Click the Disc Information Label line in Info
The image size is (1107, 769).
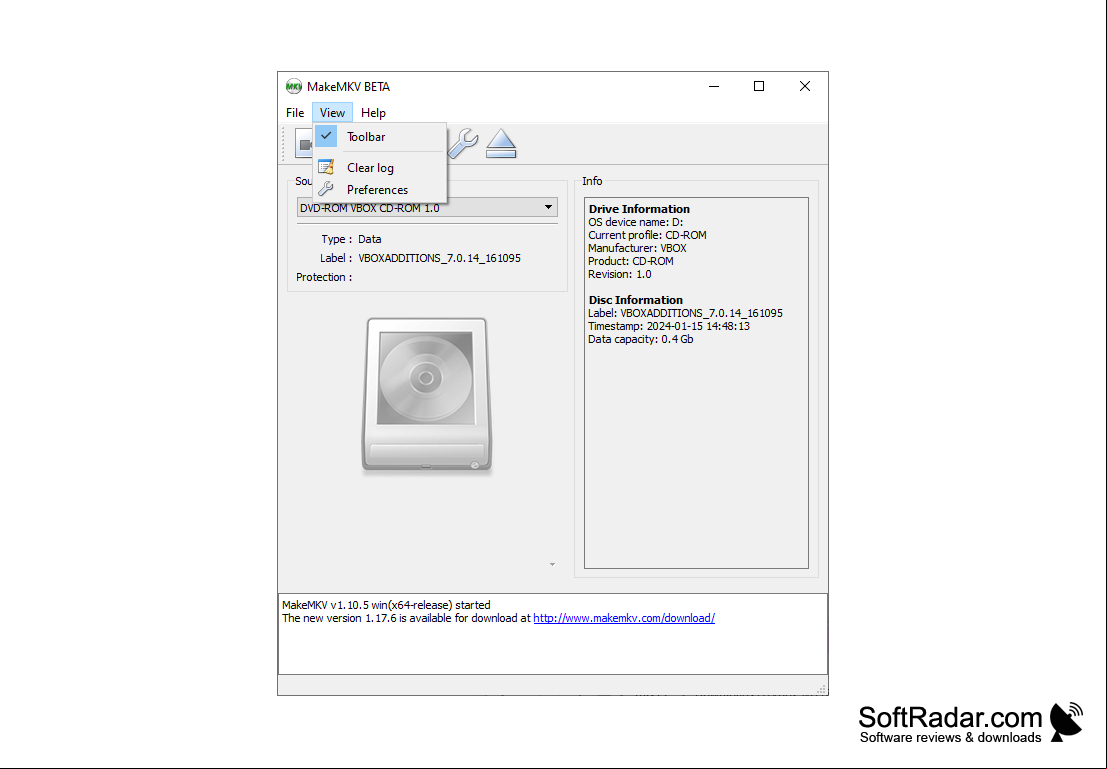click(x=686, y=313)
